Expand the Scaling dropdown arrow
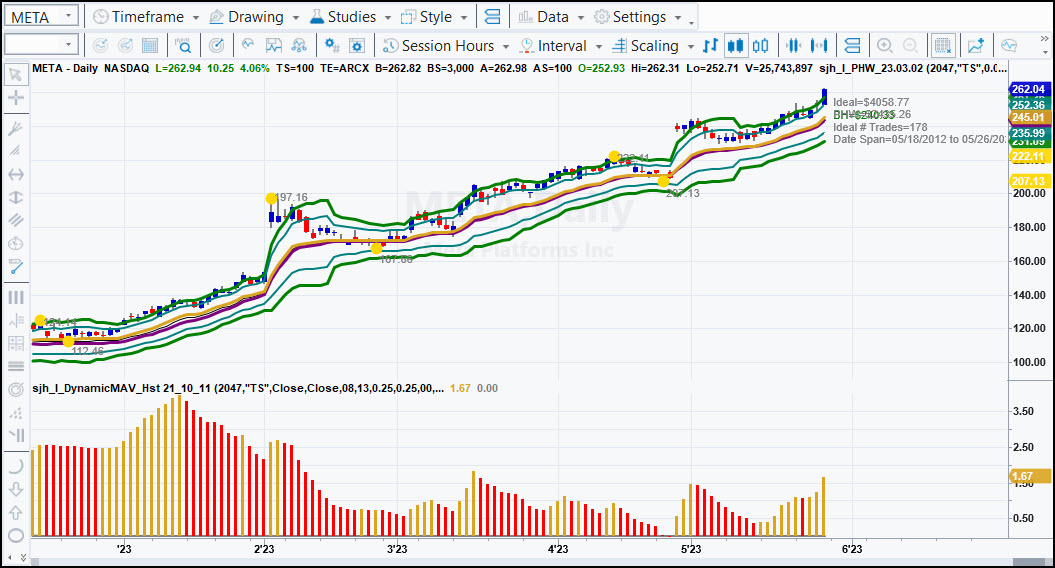The width and height of the screenshot is (1055, 568). coord(690,46)
